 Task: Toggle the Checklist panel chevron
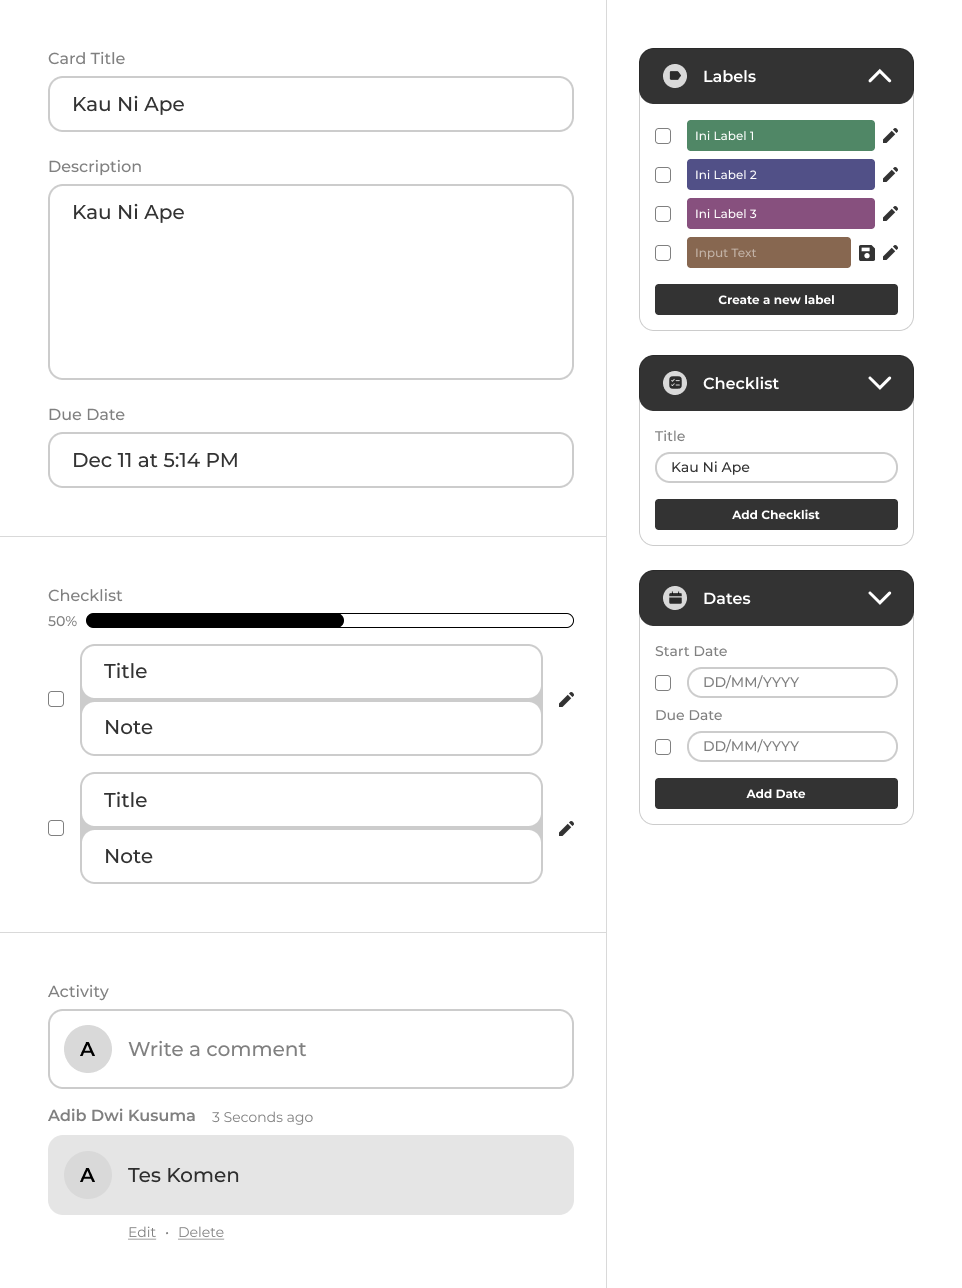coord(879,383)
